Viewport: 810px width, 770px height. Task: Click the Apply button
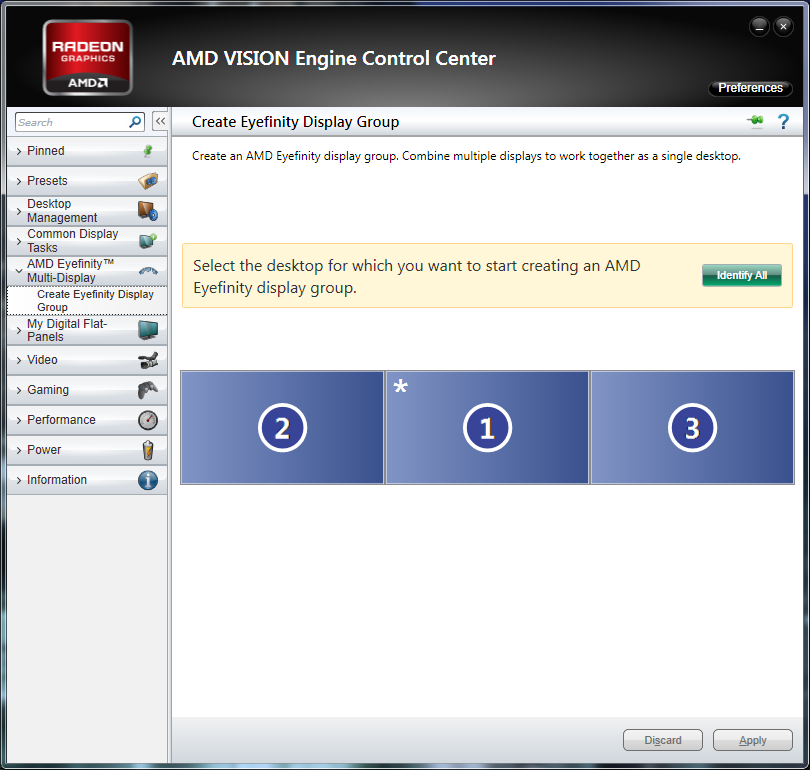(753, 740)
